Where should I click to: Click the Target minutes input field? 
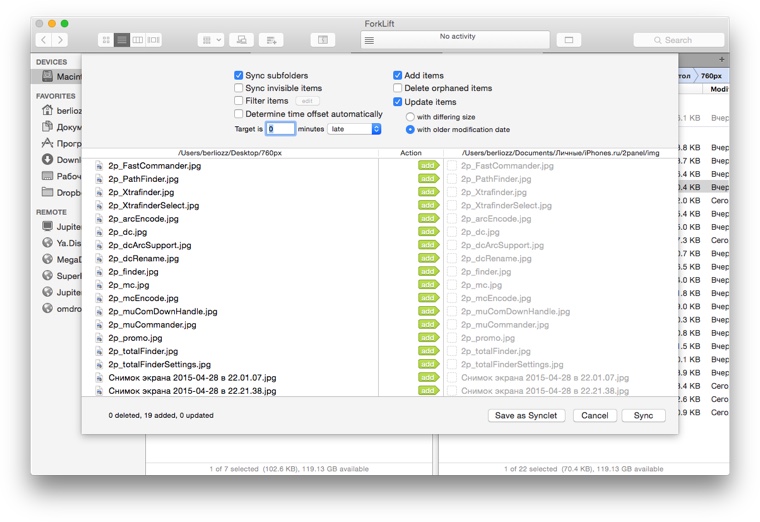tap(280, 129)
